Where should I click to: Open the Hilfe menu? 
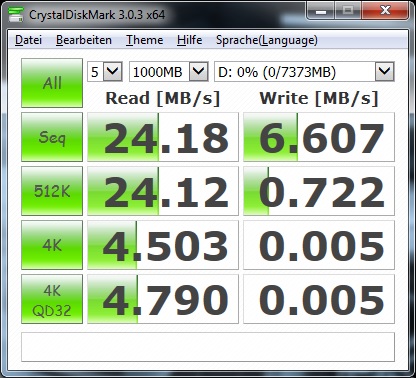[x=189, y=40]
